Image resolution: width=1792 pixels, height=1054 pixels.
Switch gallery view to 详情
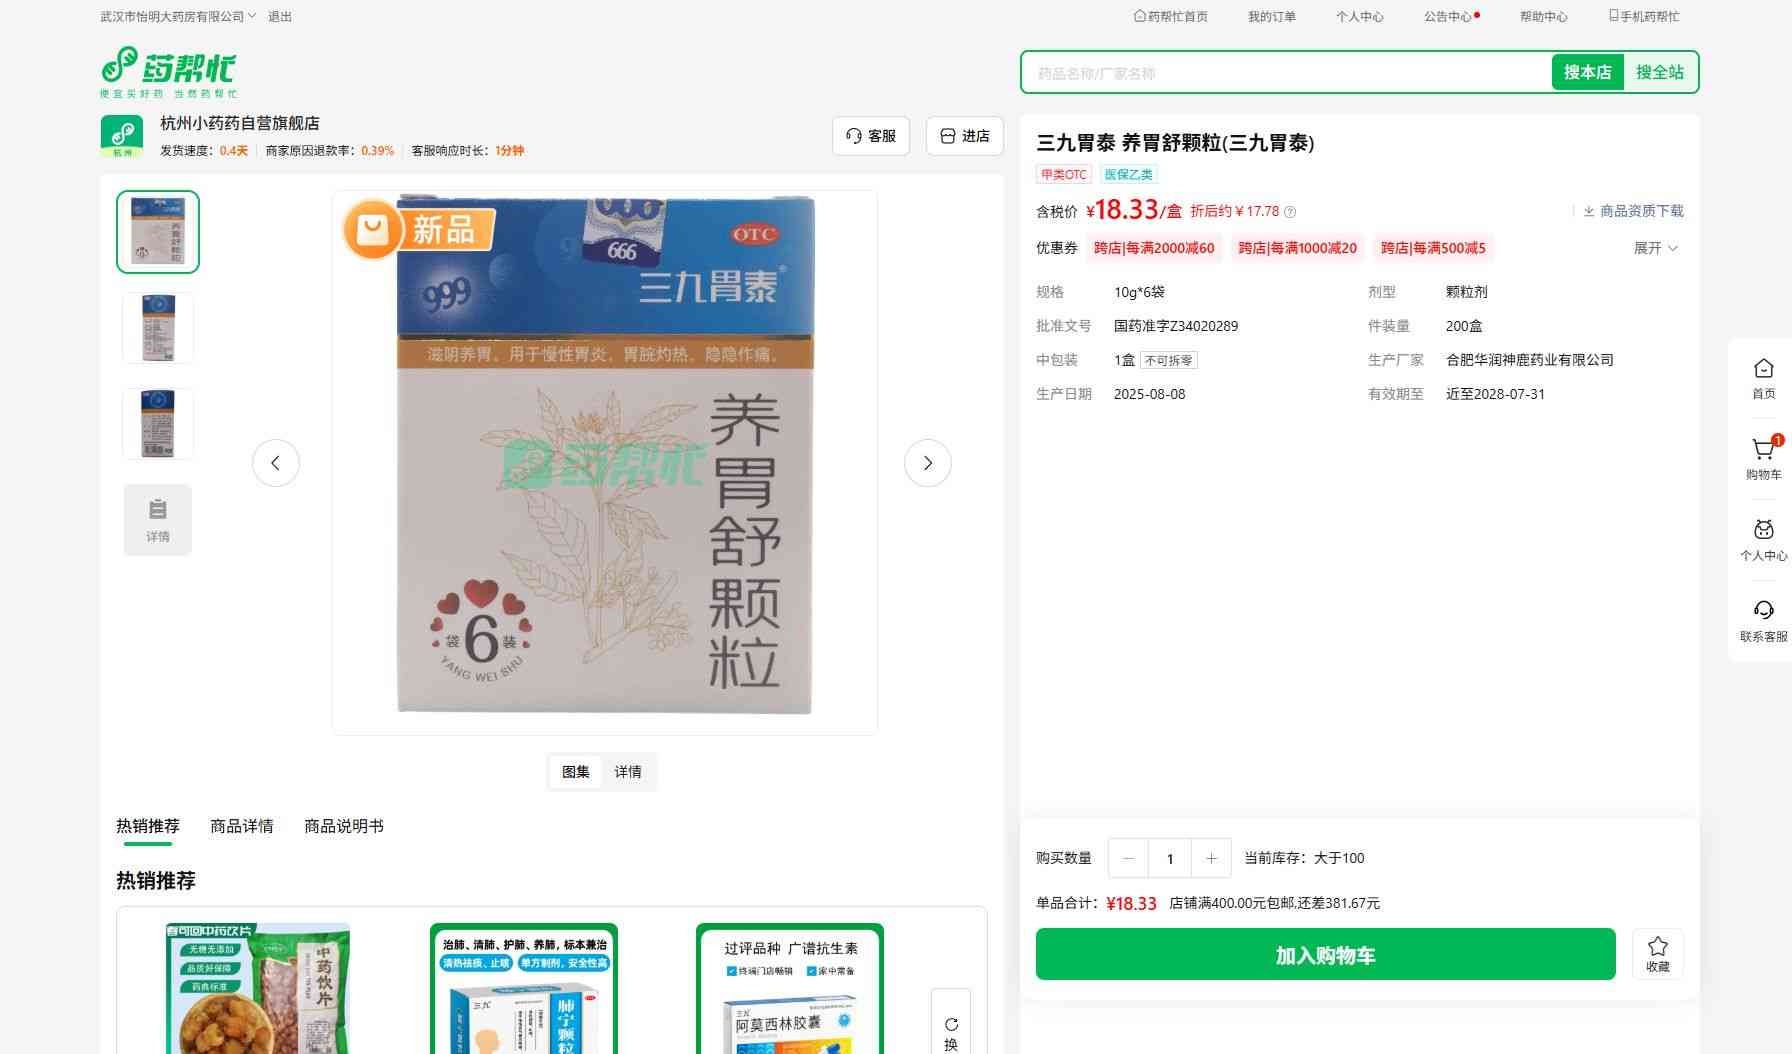tap(628, 772)
